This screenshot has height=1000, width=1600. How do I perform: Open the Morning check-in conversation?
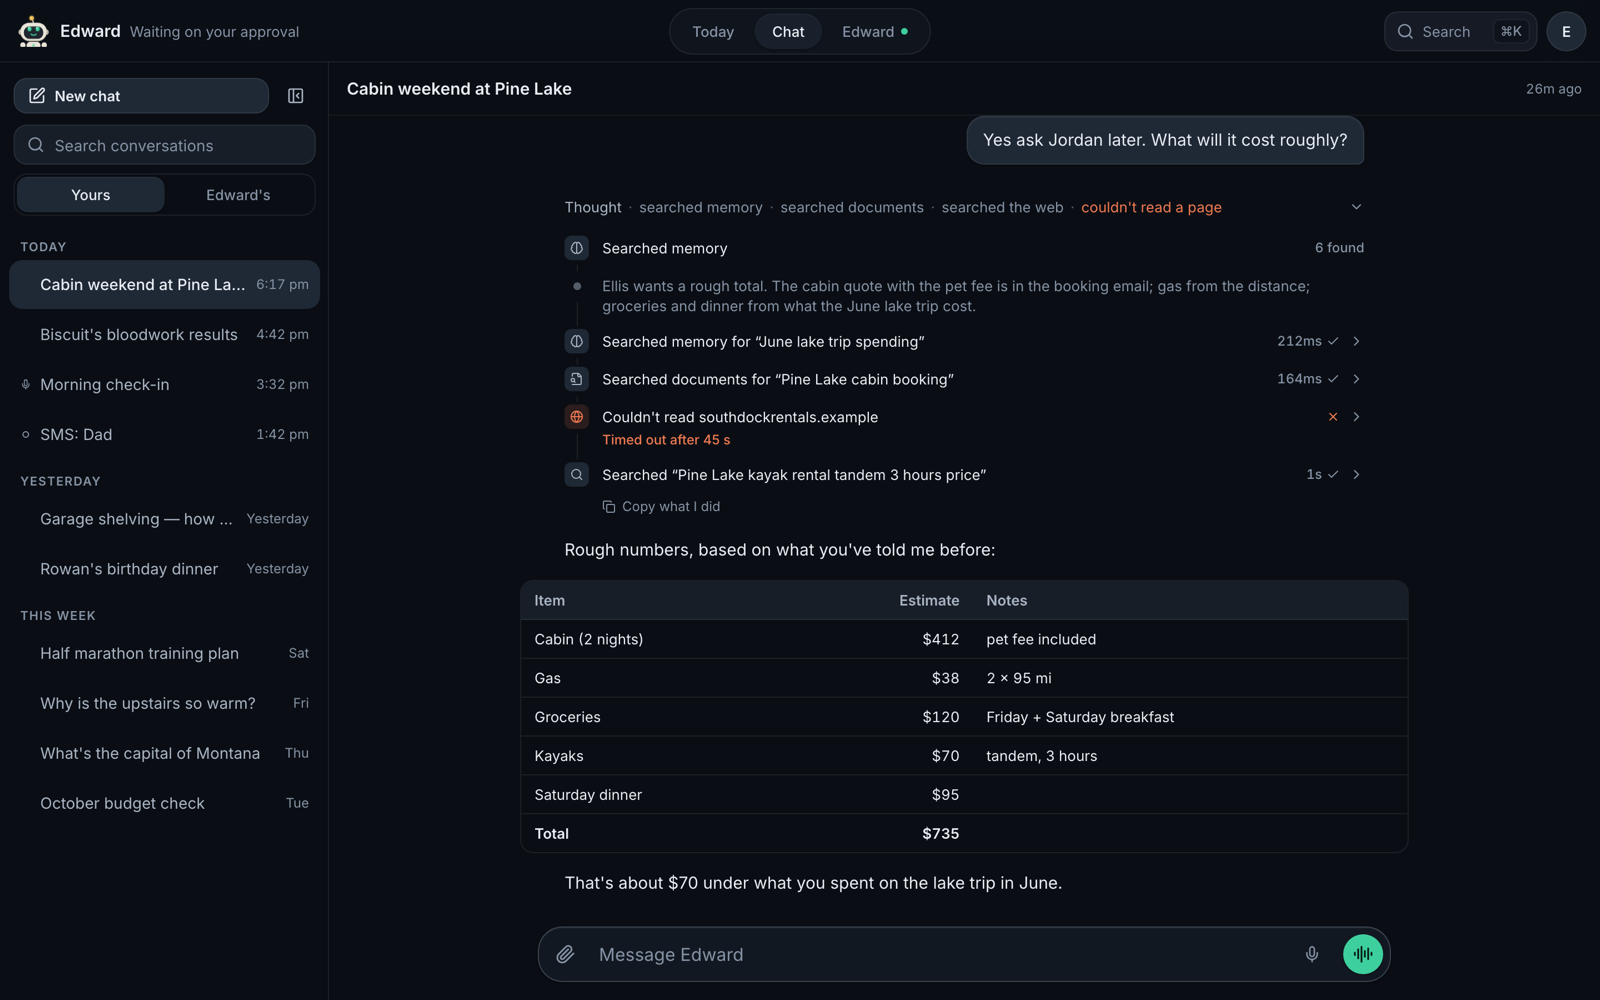[x=164, y=385]
